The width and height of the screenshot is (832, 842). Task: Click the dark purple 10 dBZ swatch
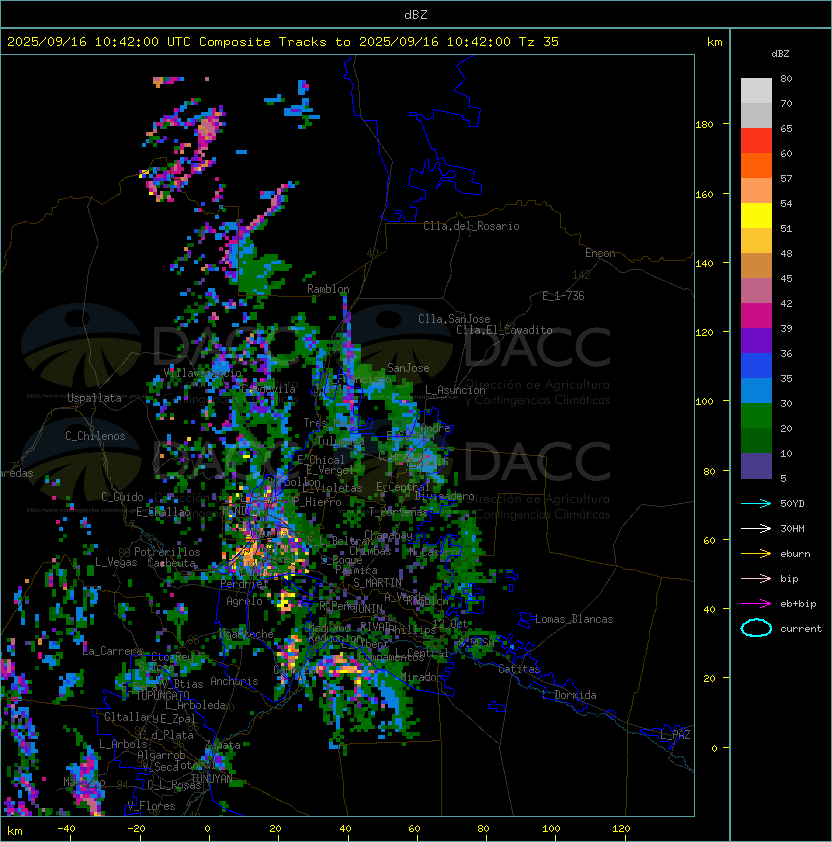(x=756, y=466)
